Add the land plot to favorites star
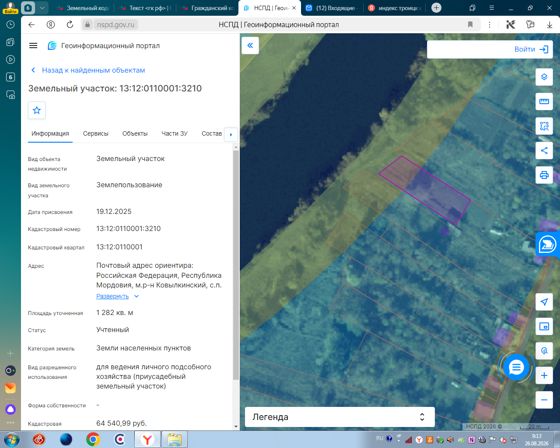 click(37, 110)
